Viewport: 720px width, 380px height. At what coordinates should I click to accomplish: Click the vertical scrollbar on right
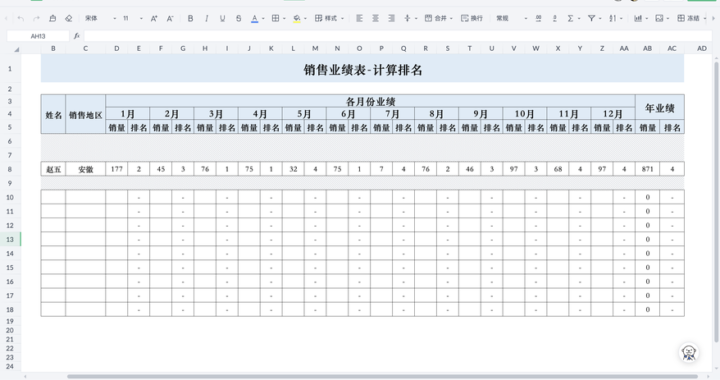click(716, 202)
